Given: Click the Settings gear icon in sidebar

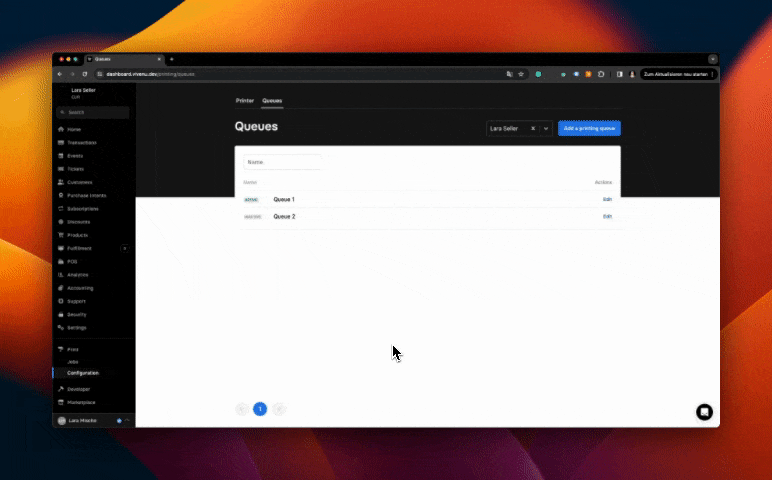Looking at the screenshot, I should [61, 327].
